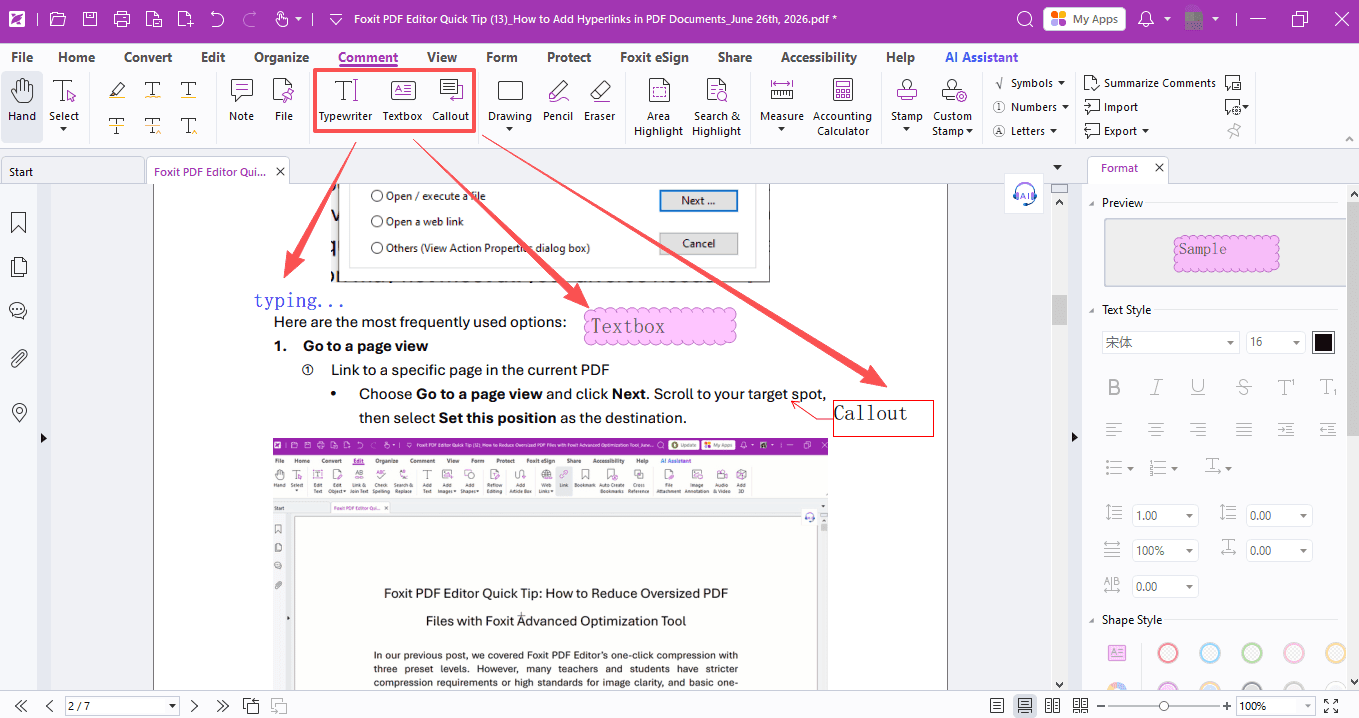Open the Symbols dropdown
Viewport: 1359px width, 718px height.
pos(1030,83)
